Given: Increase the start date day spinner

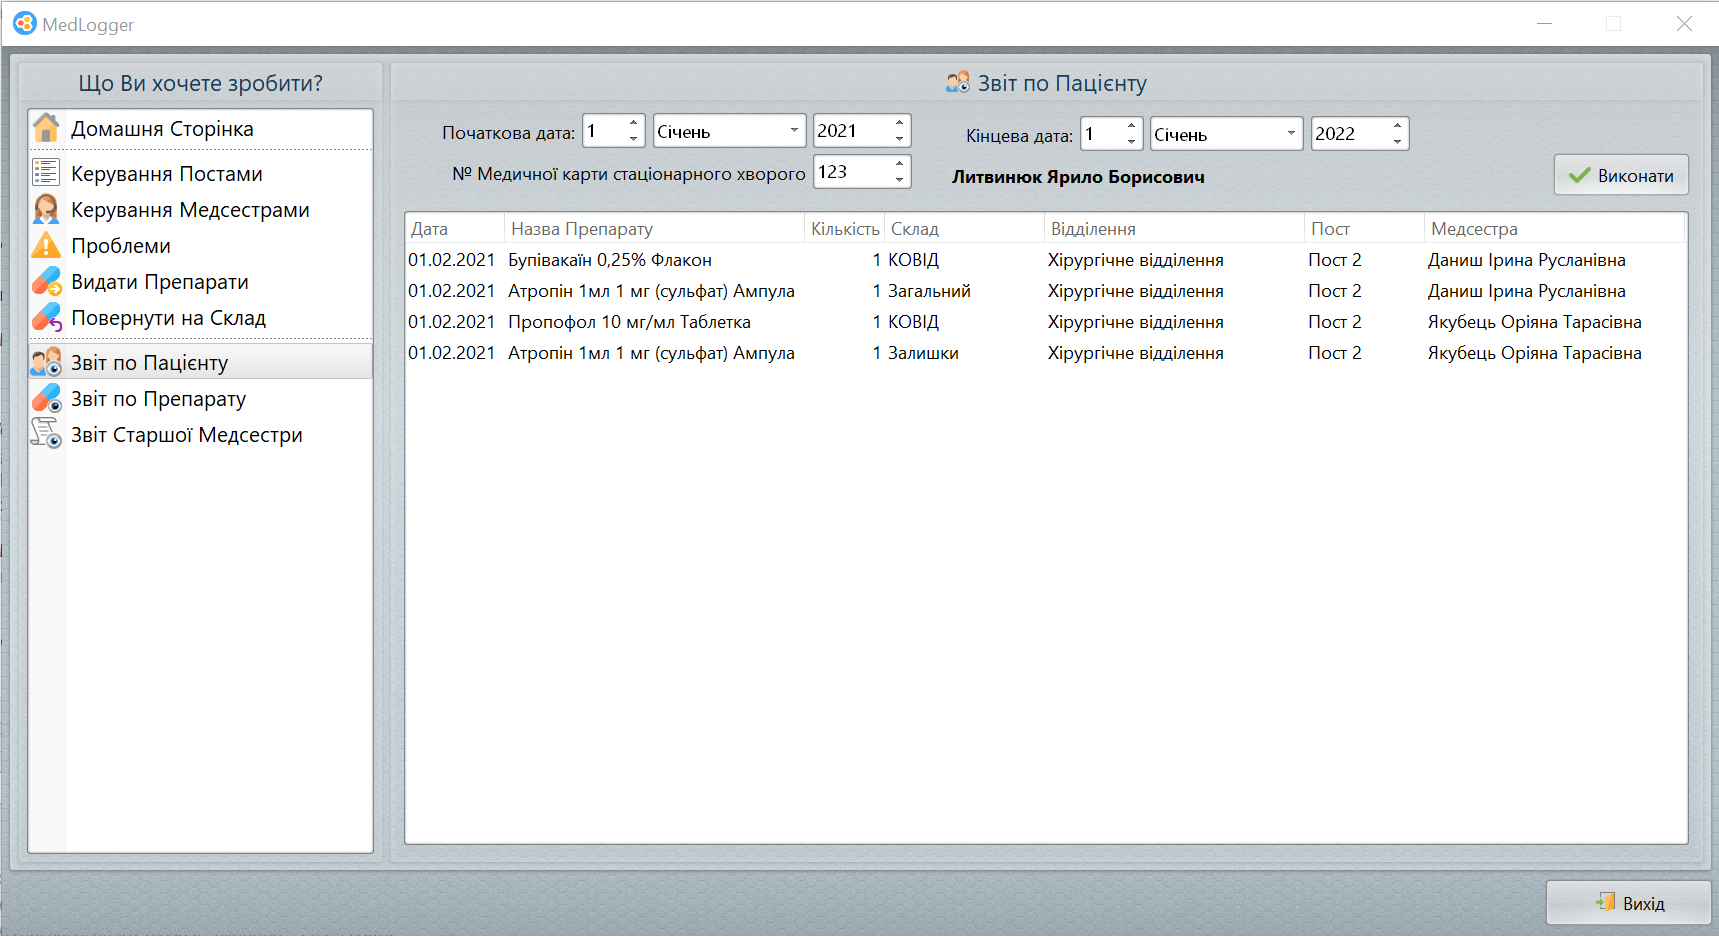Looking at the screenshot, I should 633,124.
